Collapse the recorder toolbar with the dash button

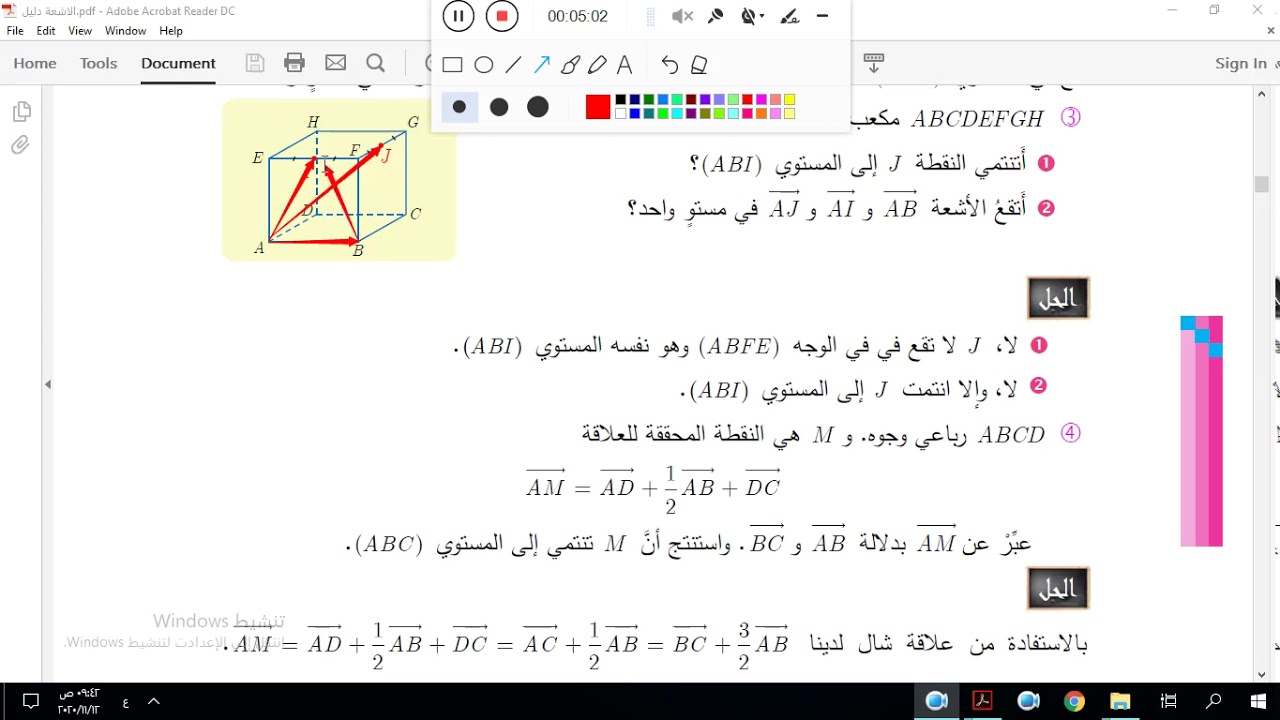pyautogui.click(x=823, y=16)
